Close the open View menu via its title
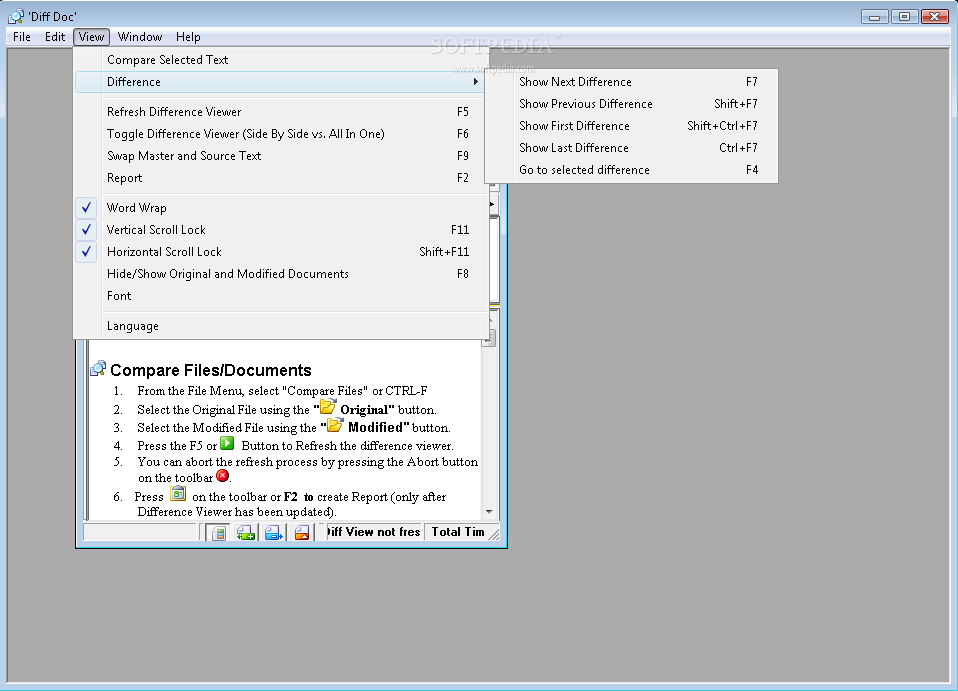 (92, 37)
